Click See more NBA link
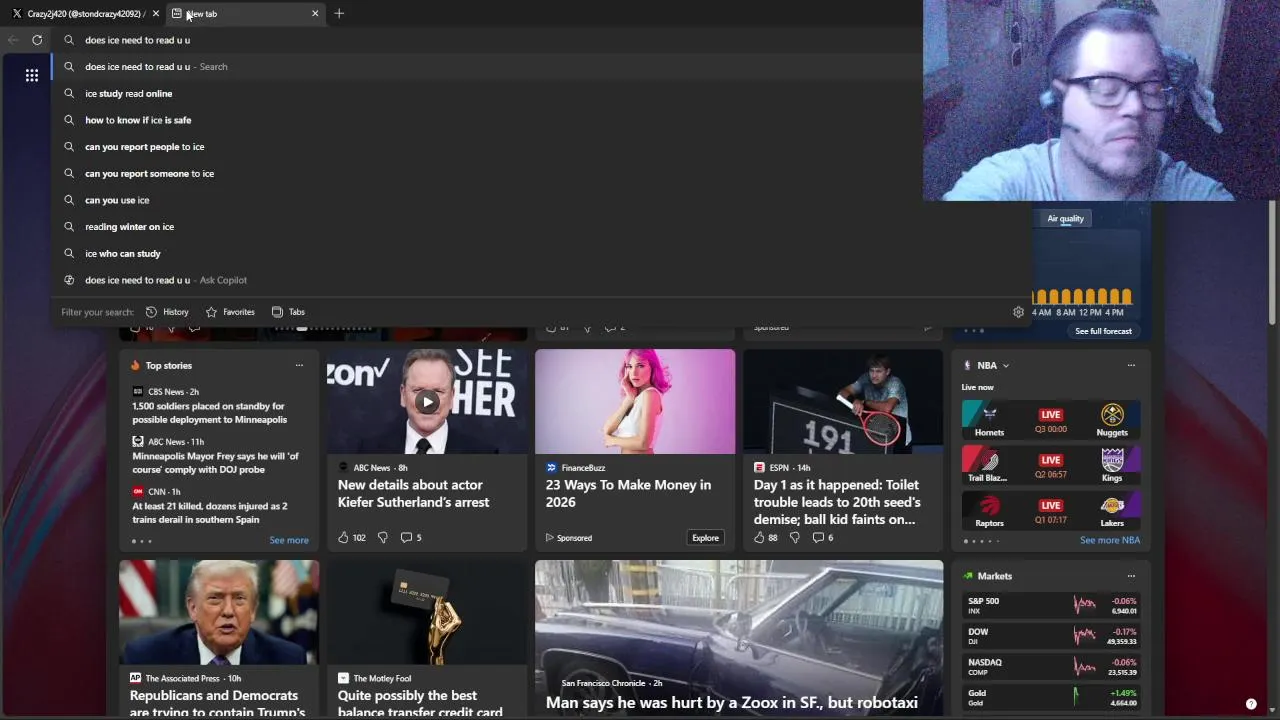This screenshot has height=720, width=1280. [1110, 540]
